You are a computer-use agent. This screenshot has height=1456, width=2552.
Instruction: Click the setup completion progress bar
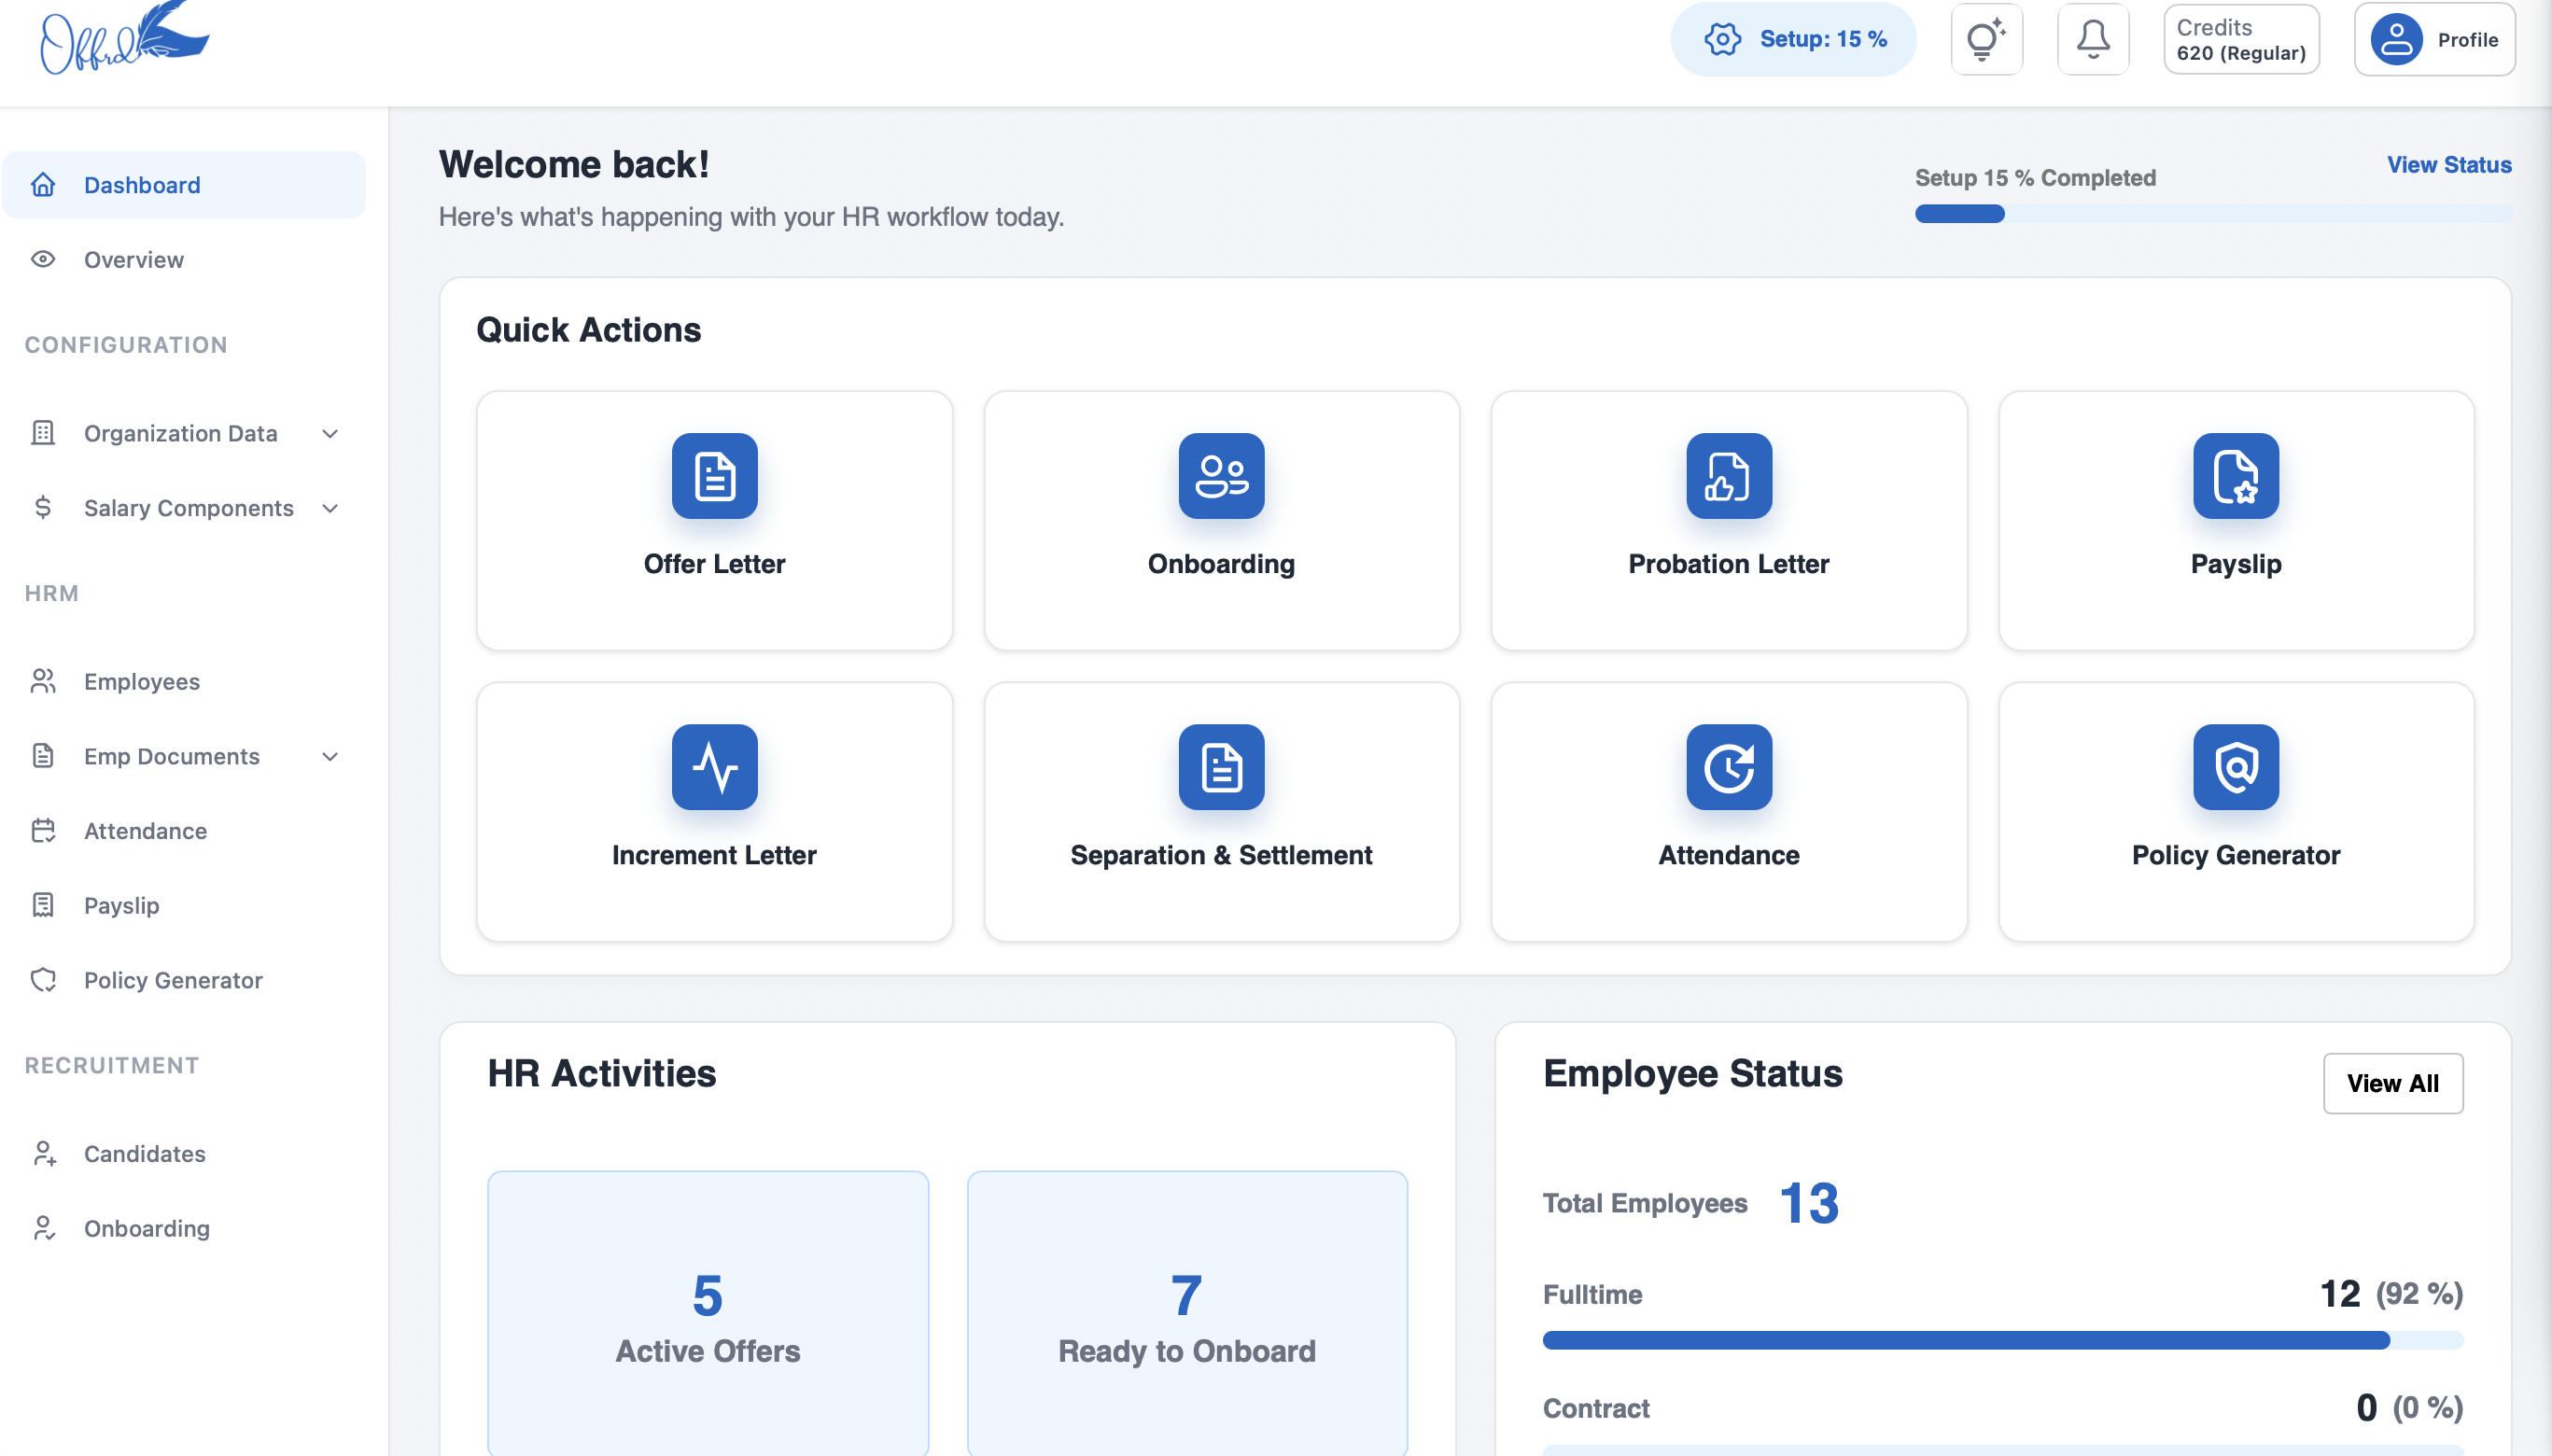[2212, 213]
